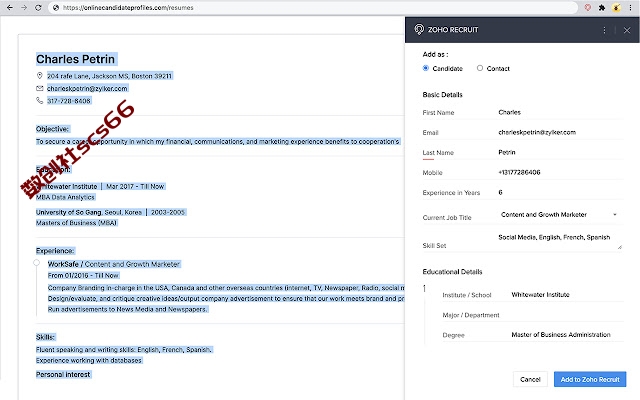640x400 pixels.
Task: Click the phone number 317-728-8408
Action: 69,101
